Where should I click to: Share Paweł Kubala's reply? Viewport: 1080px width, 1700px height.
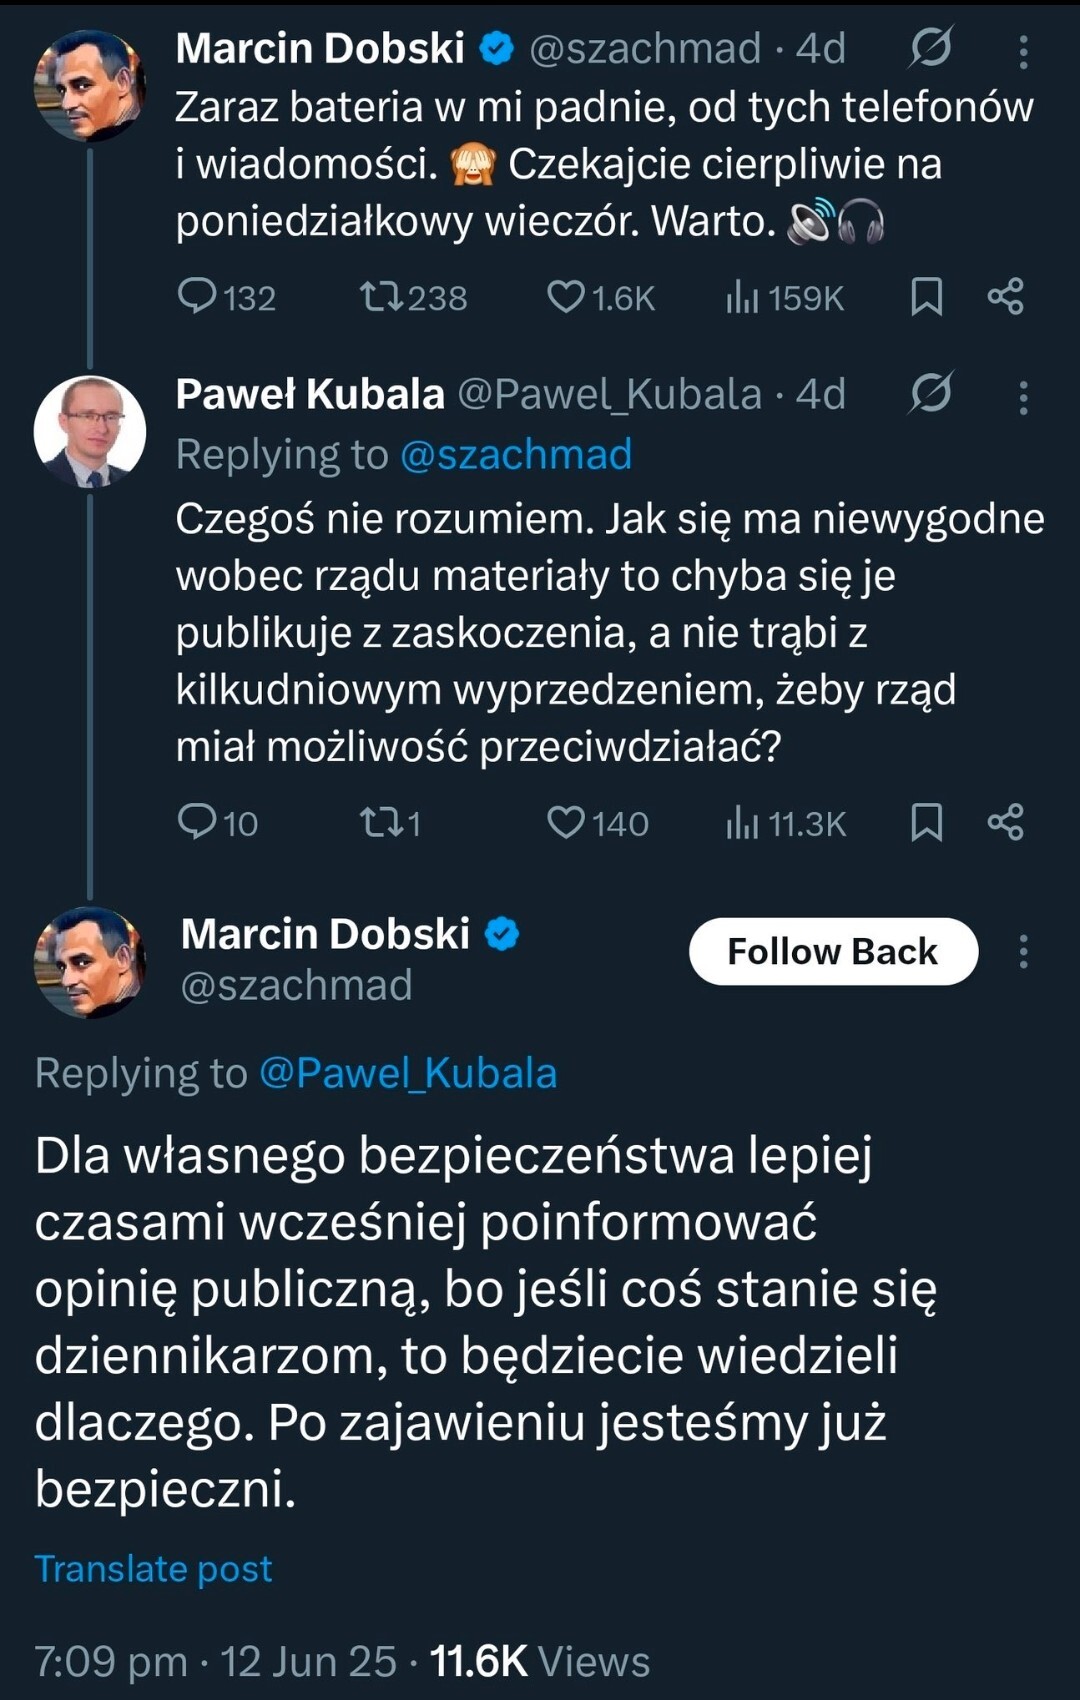1005,822
